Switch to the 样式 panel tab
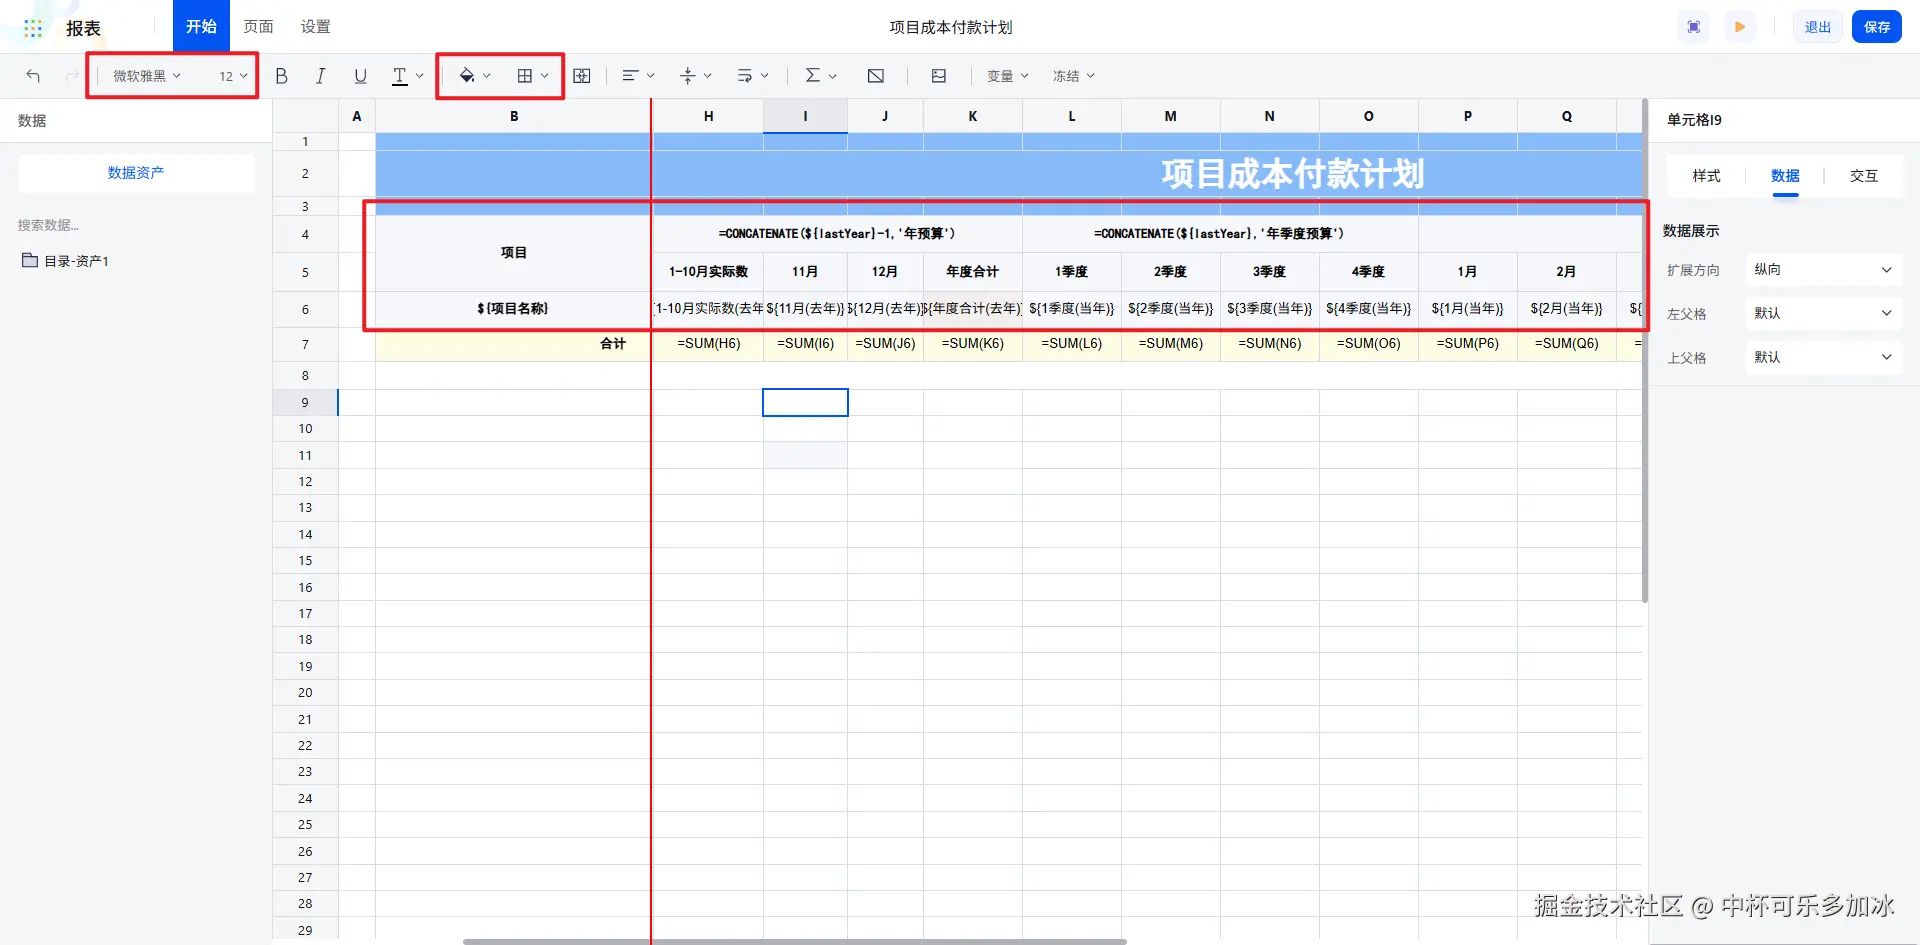The height and width of the screenshot is (945, 1920). [x=1706, y=176]
